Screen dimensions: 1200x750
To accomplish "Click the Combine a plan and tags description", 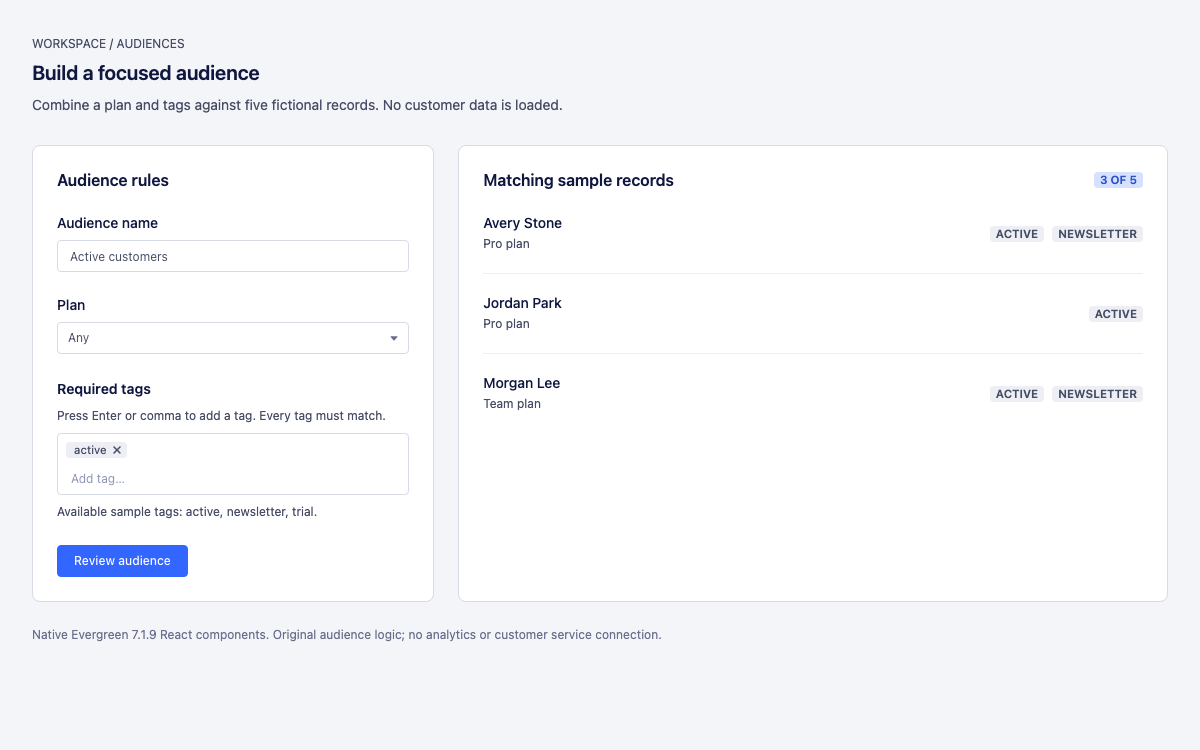I will click(x=297, y=105).
